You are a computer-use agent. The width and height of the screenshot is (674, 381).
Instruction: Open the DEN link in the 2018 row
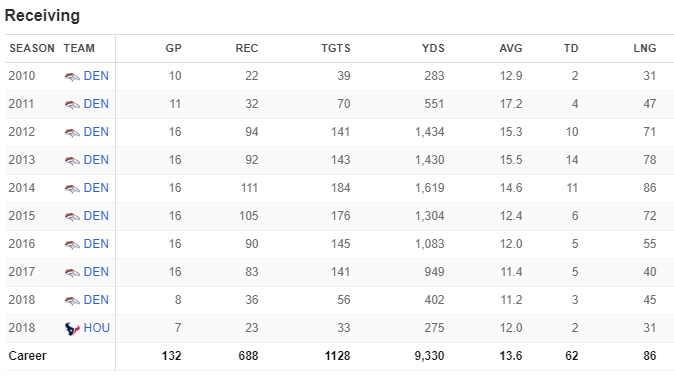click(96, 300)
